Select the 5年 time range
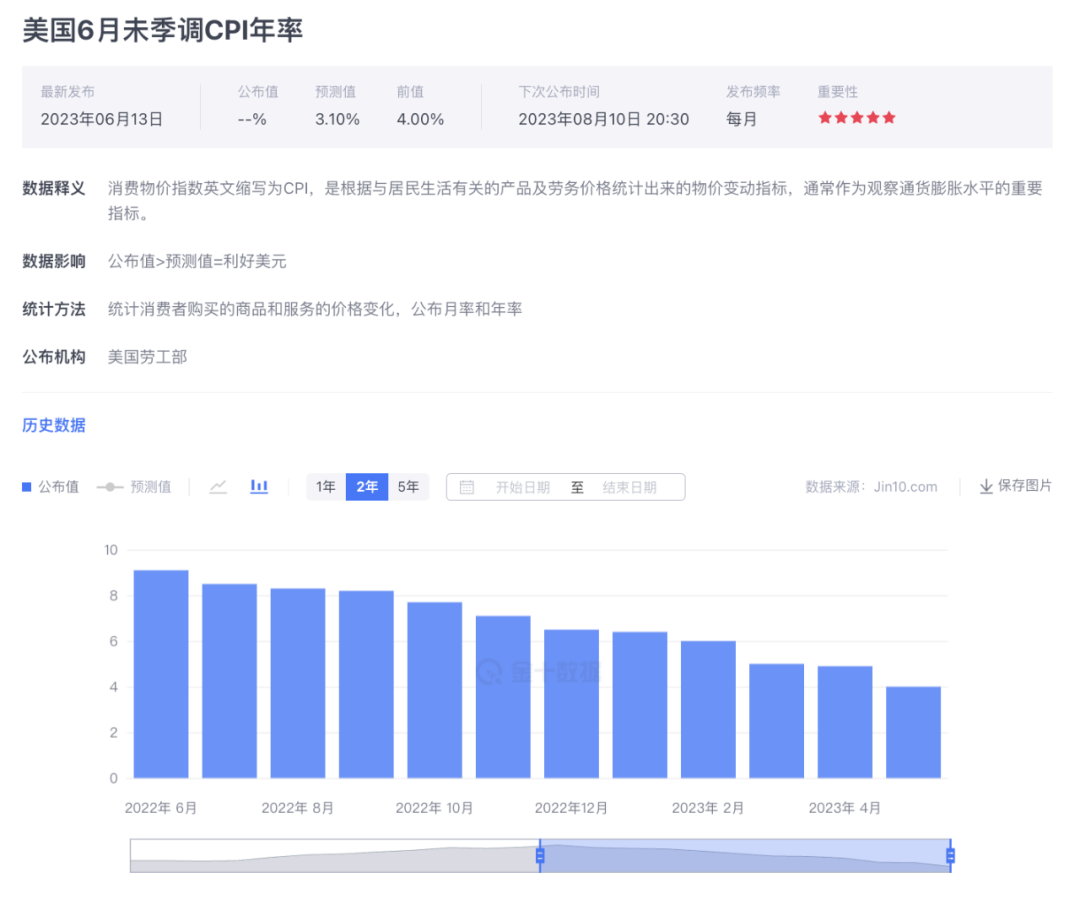The height and width of the screenshot is (910, 1080). click(408, 487)
